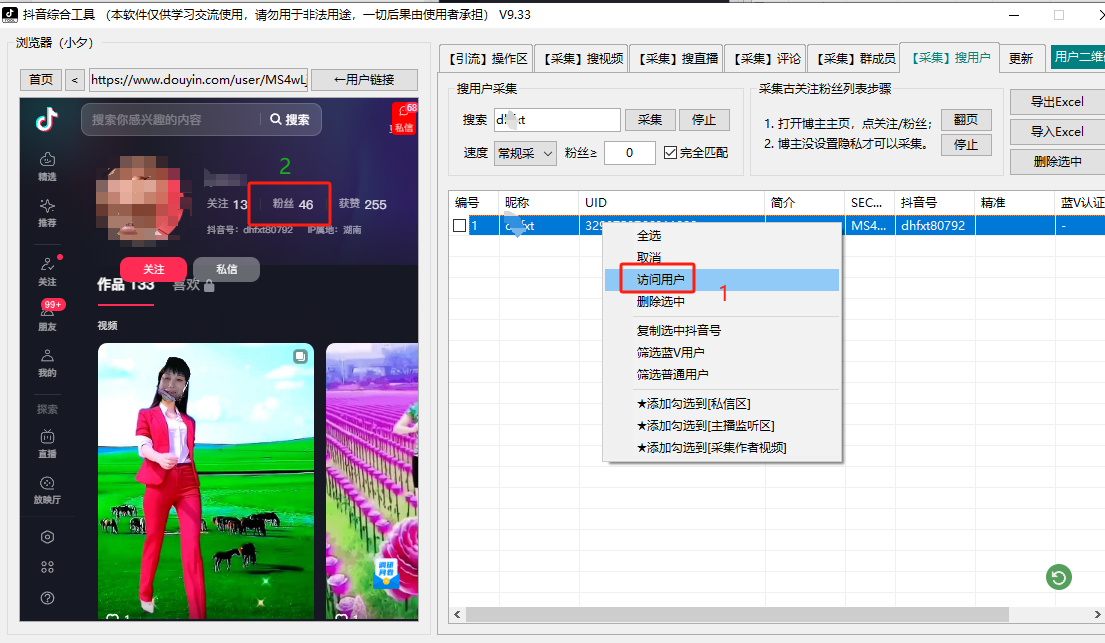Check the box for row 1 in table
This screenshot has height=643, width=1105.
coord(460,226)
